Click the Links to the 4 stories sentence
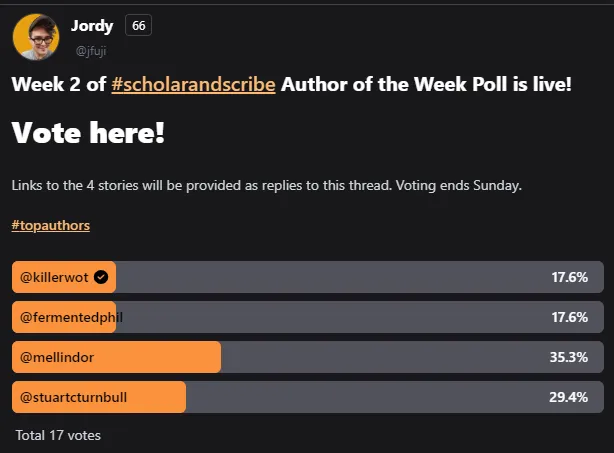 click(x=202, y=185)
